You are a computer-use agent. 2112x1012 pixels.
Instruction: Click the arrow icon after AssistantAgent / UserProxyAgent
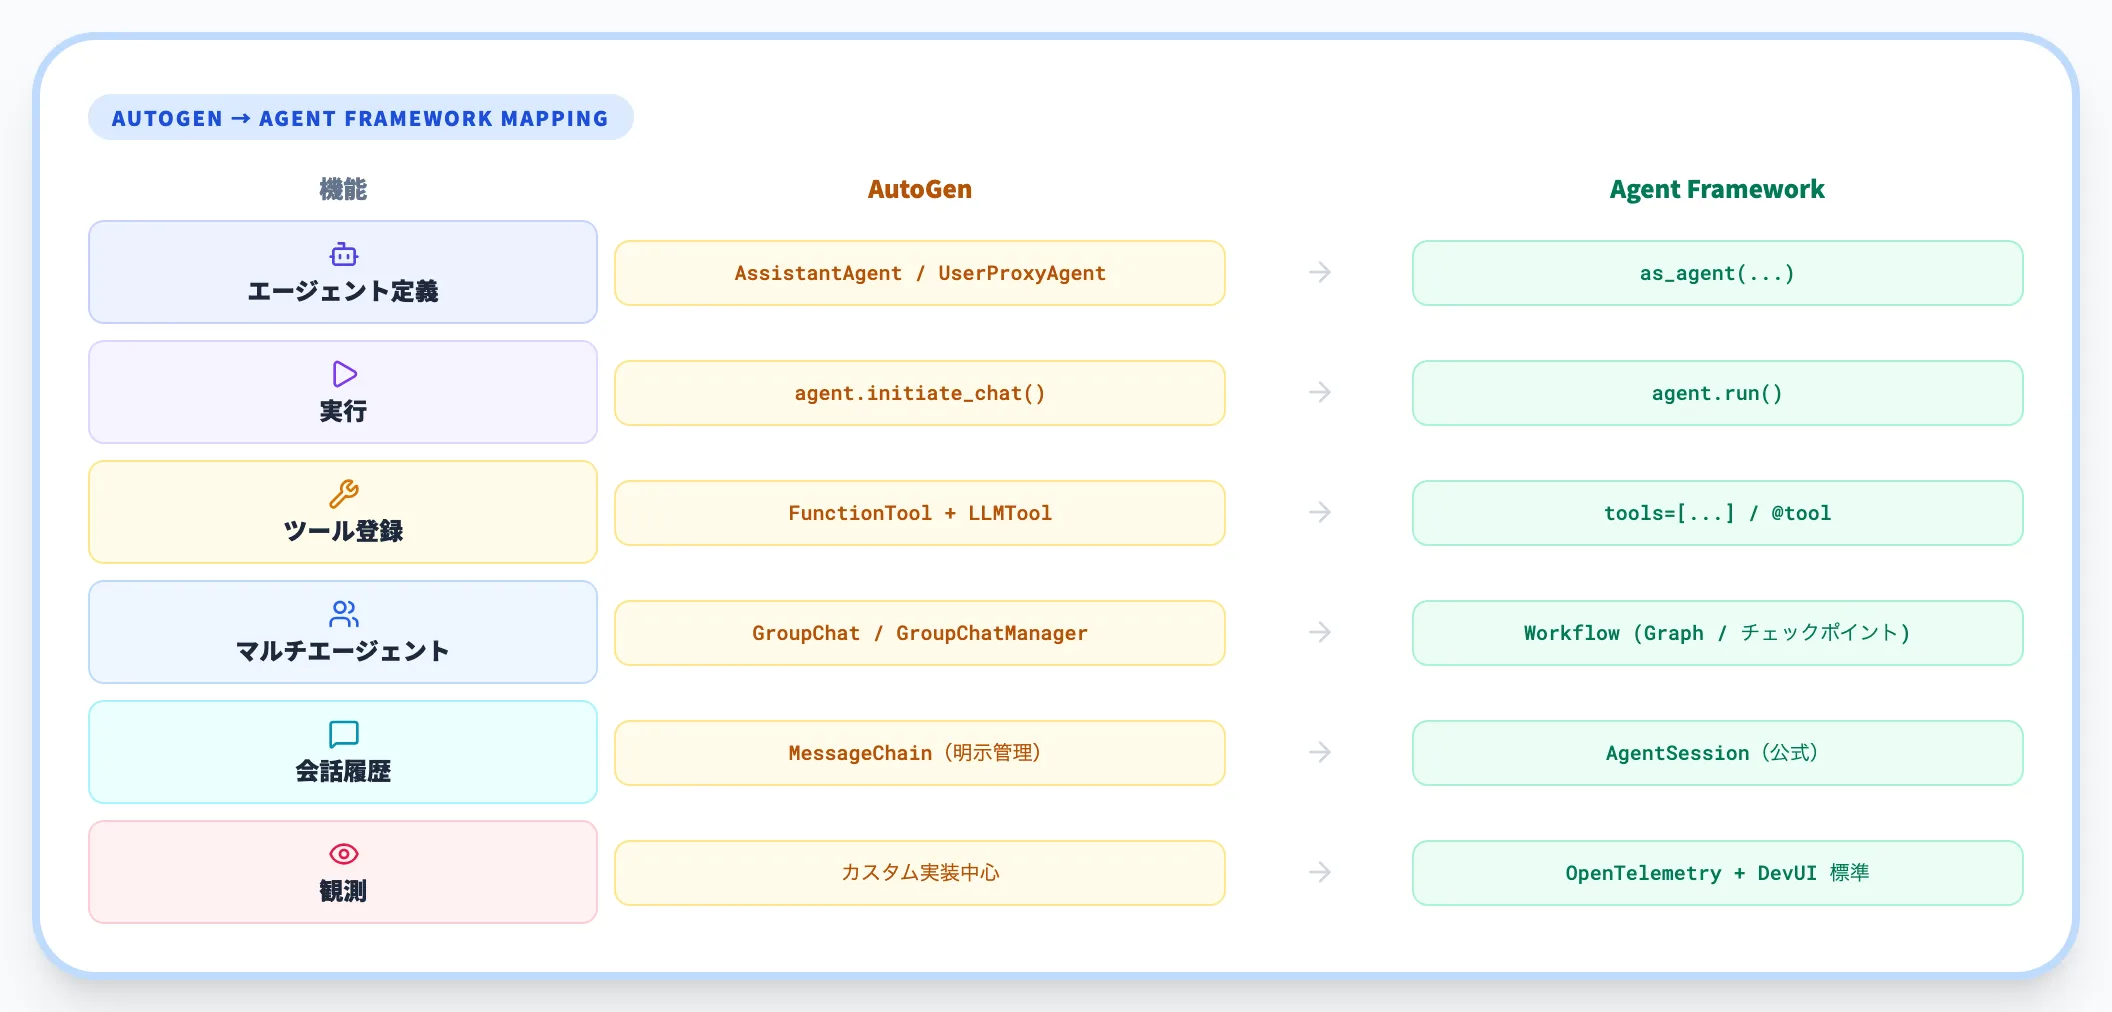(1319, 272)
